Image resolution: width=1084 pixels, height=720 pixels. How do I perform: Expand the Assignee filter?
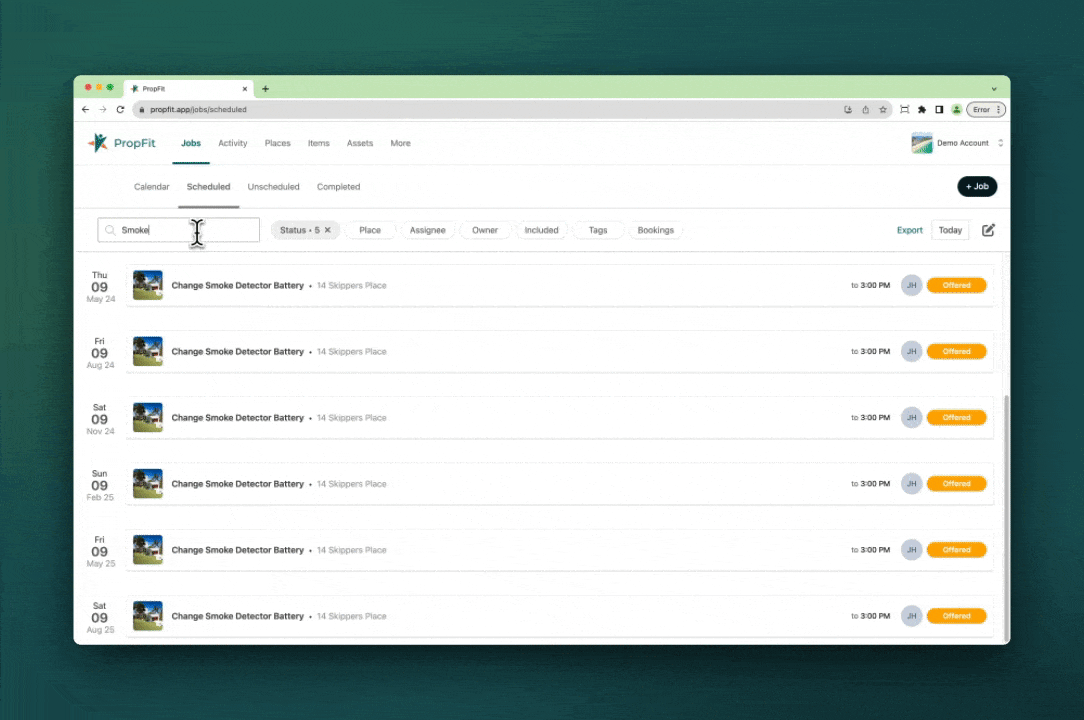(427, 230)
